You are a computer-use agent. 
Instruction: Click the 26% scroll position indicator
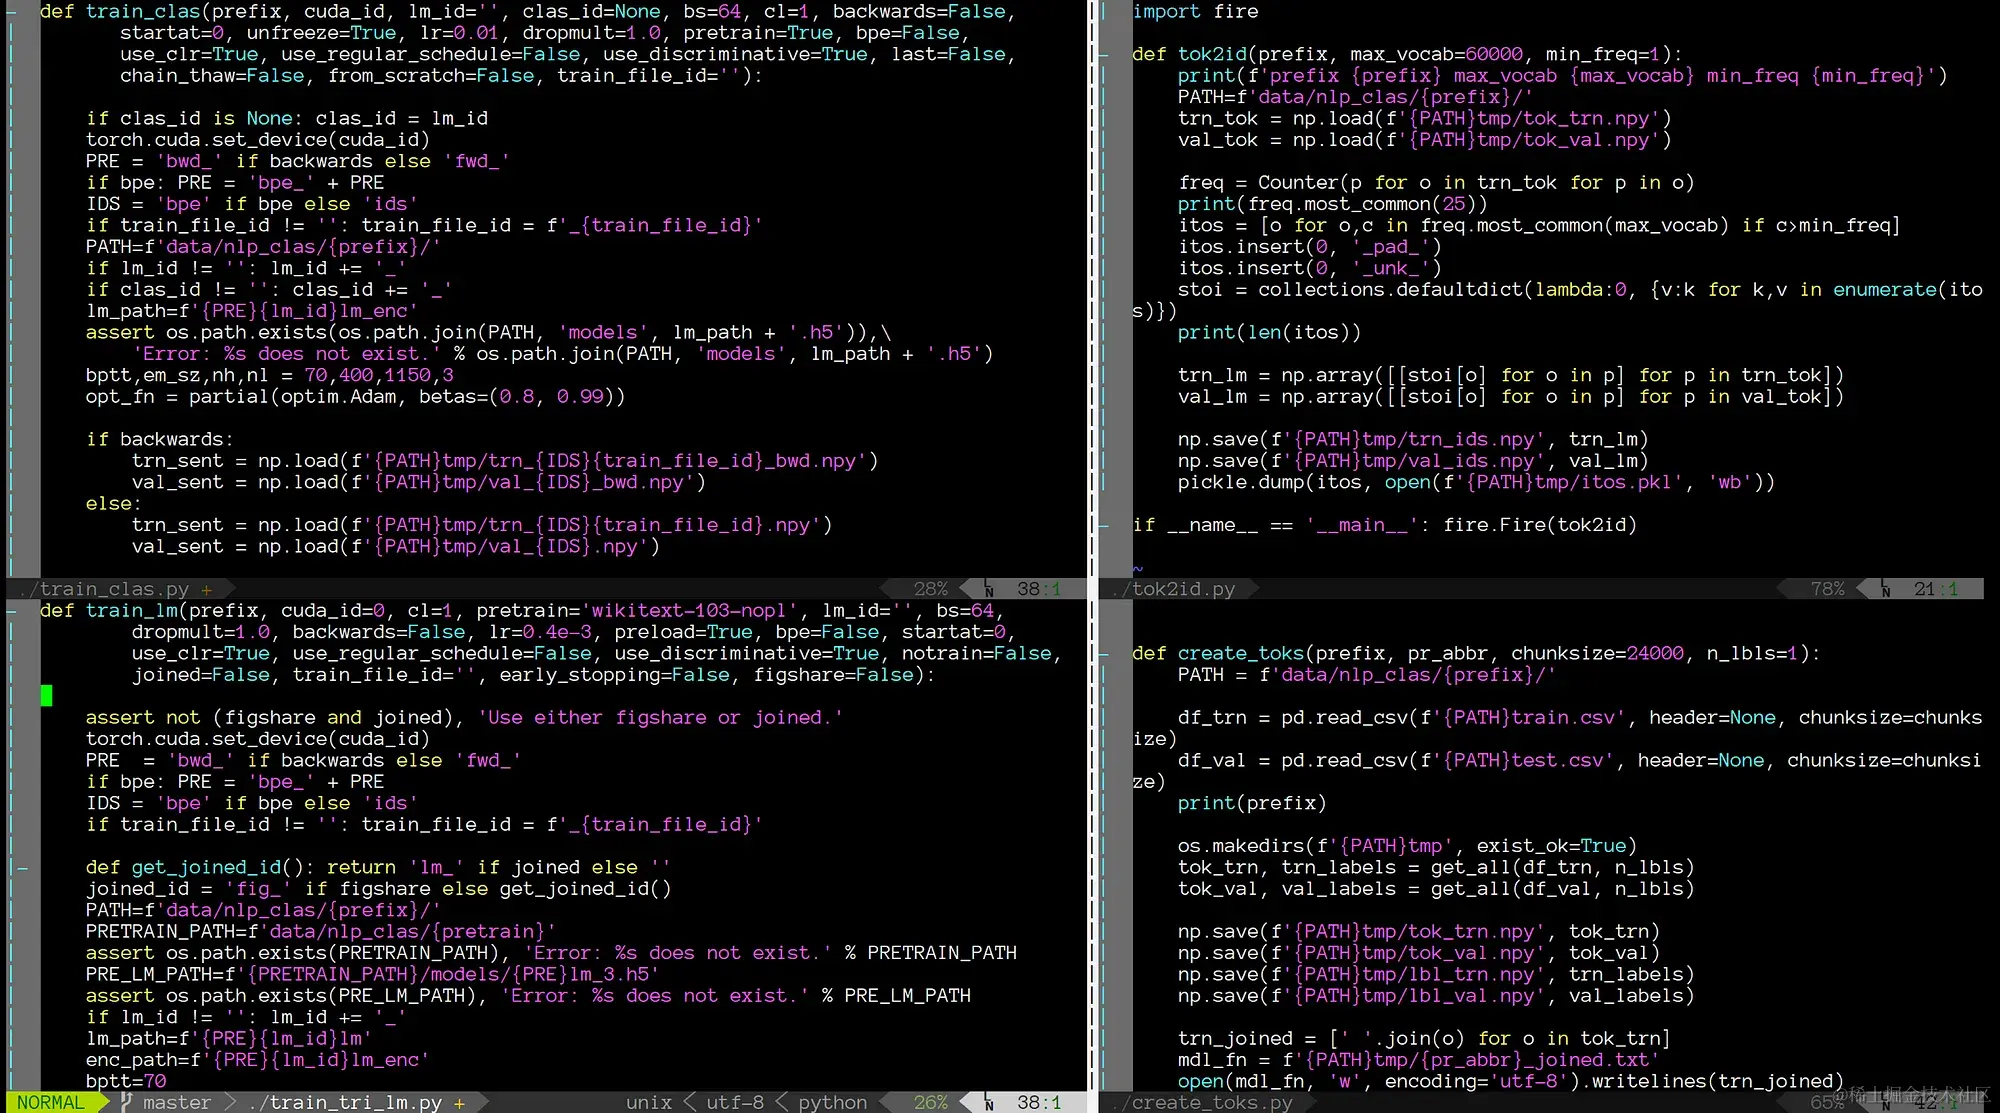click(x=930, y=1102)
